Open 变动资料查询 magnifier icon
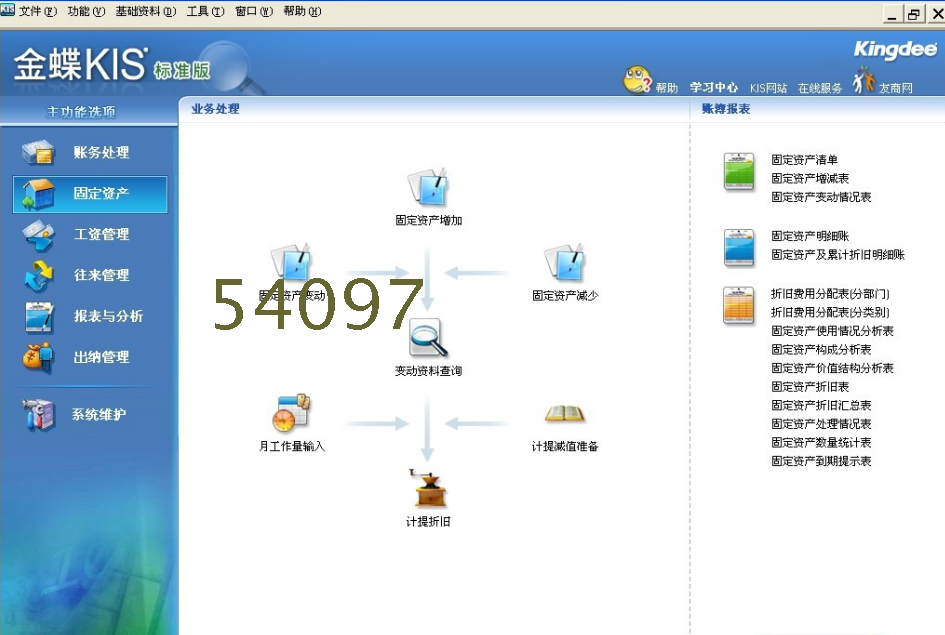The width and height of the screenshot is (945, 635). coord(428,337)
